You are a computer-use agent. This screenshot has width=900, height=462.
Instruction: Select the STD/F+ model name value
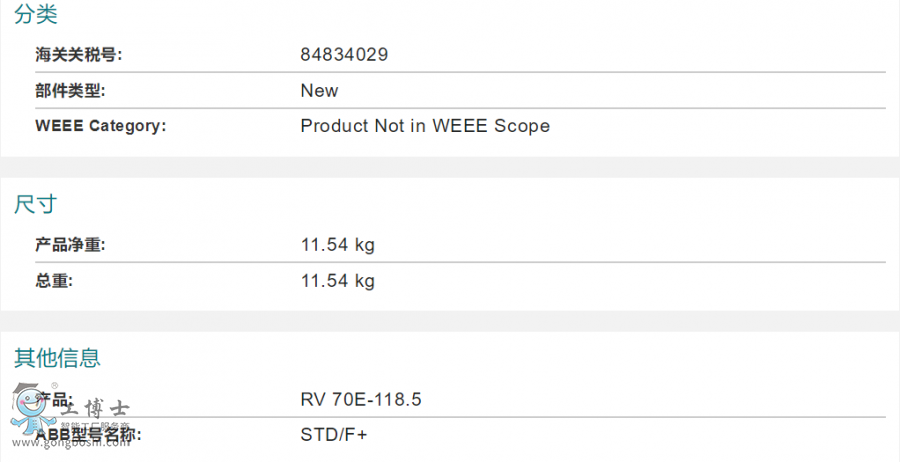[334, 435]
